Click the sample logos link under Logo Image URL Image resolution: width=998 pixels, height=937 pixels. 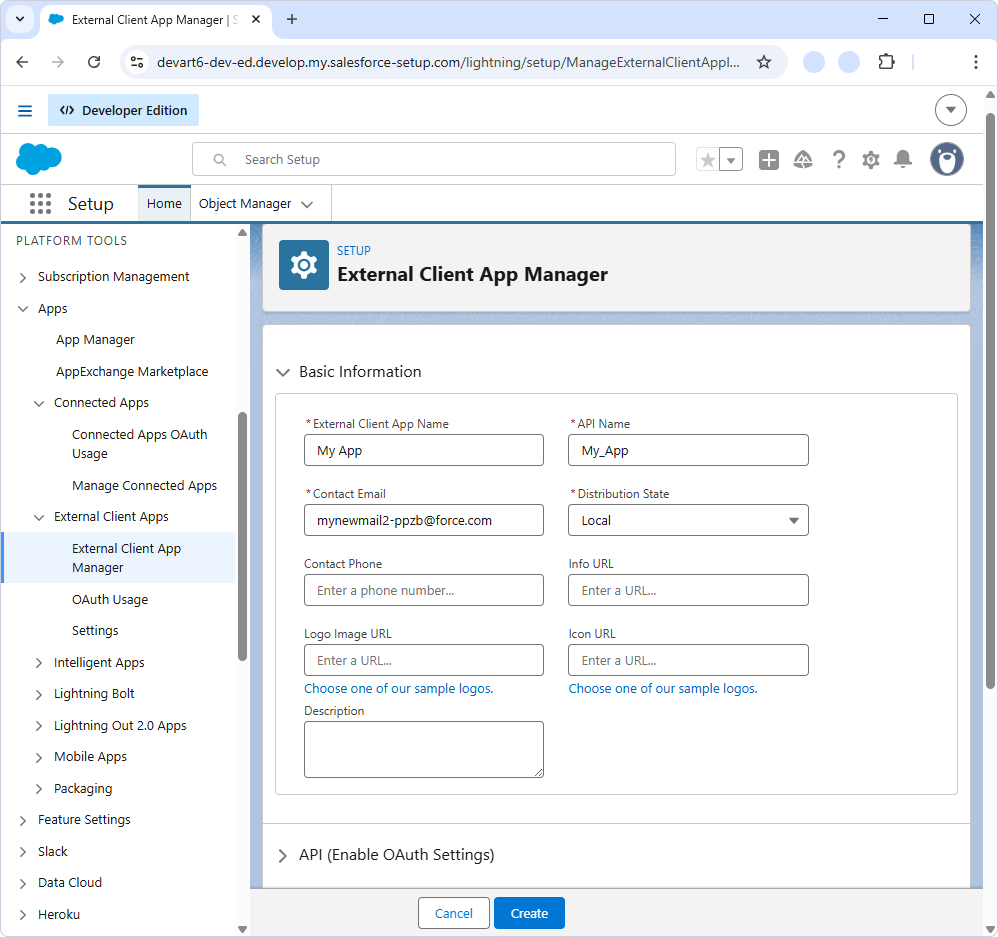click(398, 689)
